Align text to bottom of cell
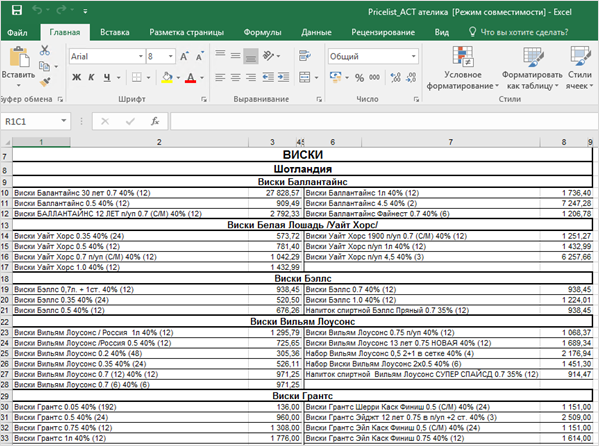Viewport: 599px width, 446px height. tap(251, 56)
